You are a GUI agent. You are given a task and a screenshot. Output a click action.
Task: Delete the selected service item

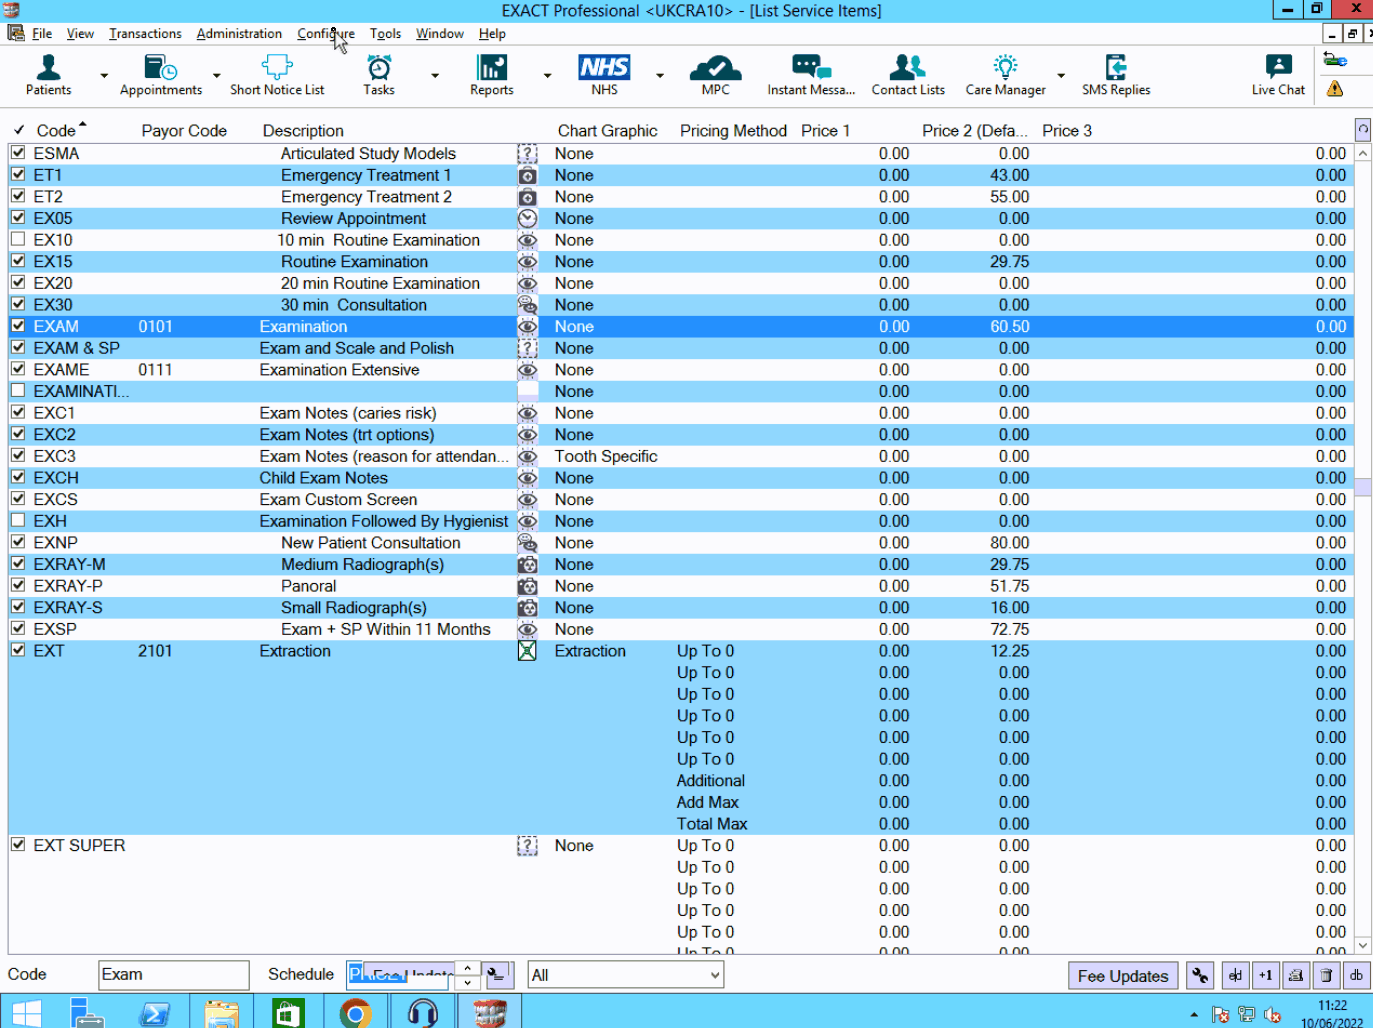pos(1326,975)
